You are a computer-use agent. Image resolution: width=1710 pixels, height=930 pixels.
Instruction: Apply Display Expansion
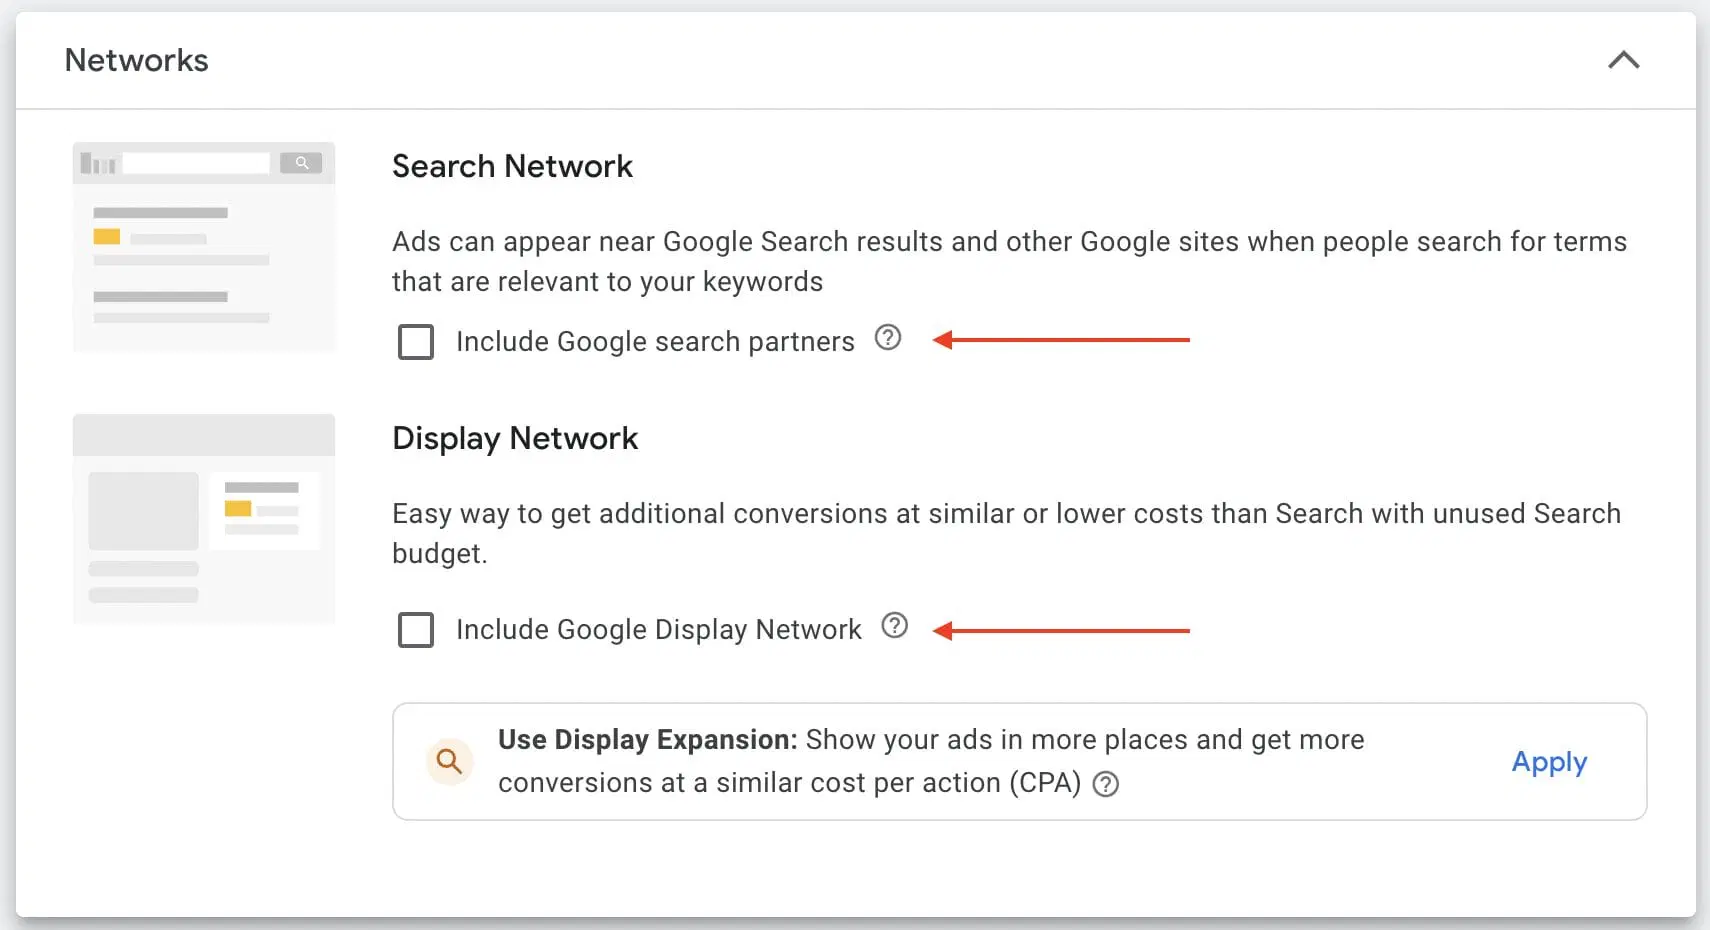[x=1549, y=762]
